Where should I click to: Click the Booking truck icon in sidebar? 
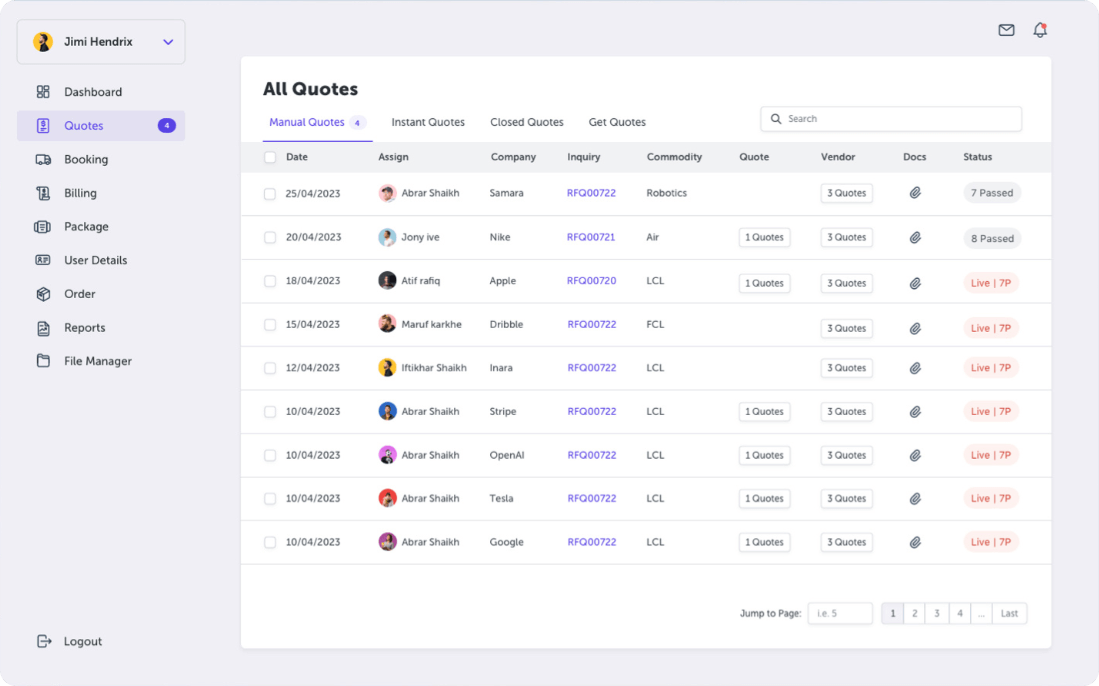click(43, 159)
